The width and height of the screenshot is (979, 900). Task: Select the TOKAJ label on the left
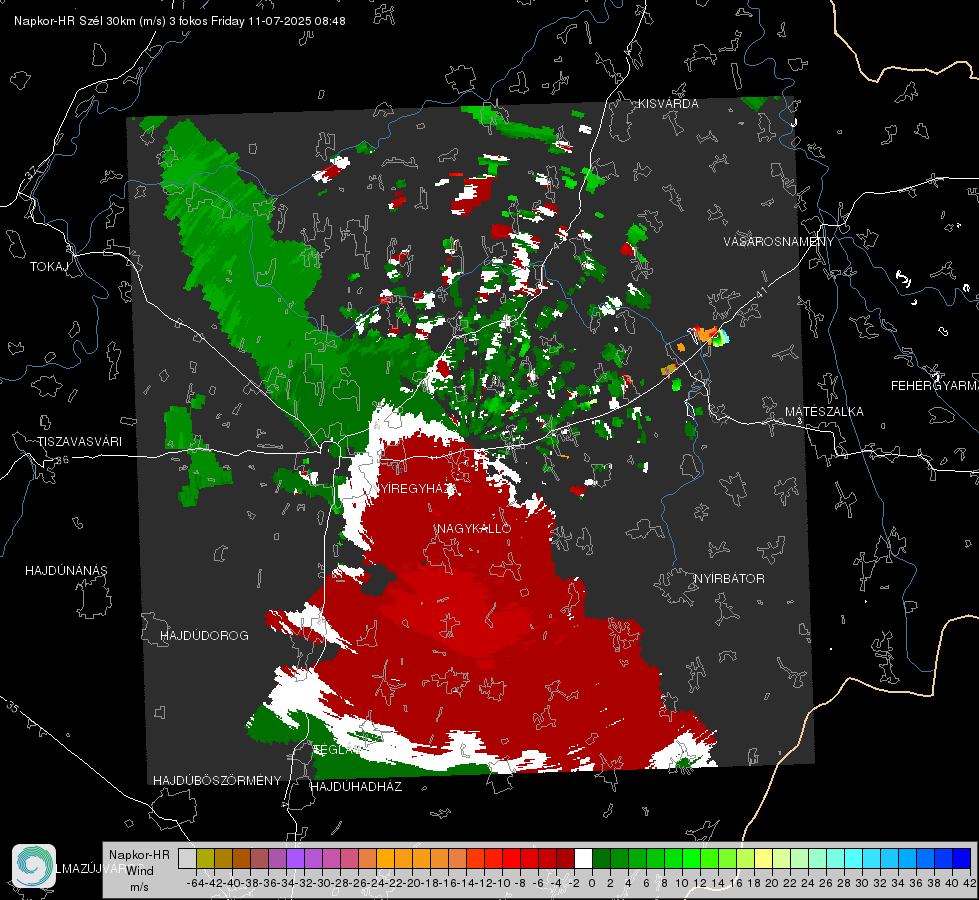[49, 267]
